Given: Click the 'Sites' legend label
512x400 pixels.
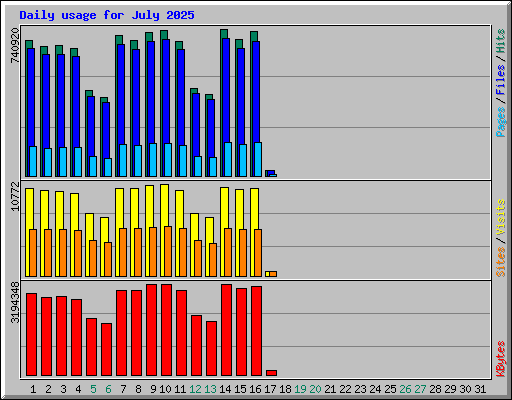Looking at the screenshot, I should 500,262.
